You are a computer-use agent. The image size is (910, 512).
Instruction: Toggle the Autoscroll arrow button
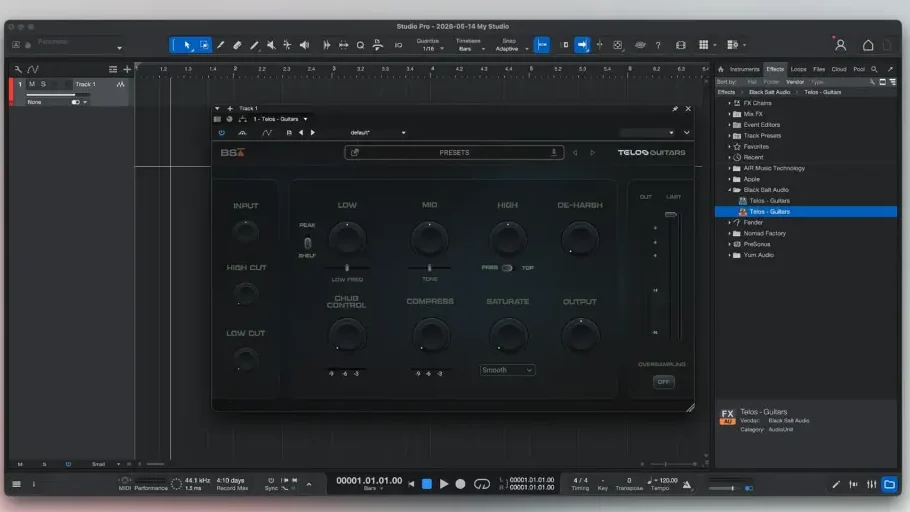click(582, 45)
